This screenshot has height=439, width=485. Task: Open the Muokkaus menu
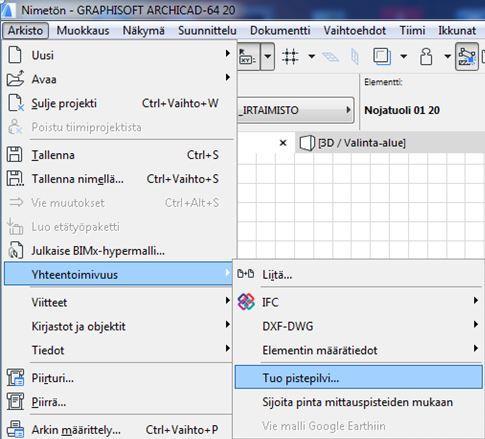(83, 31)
